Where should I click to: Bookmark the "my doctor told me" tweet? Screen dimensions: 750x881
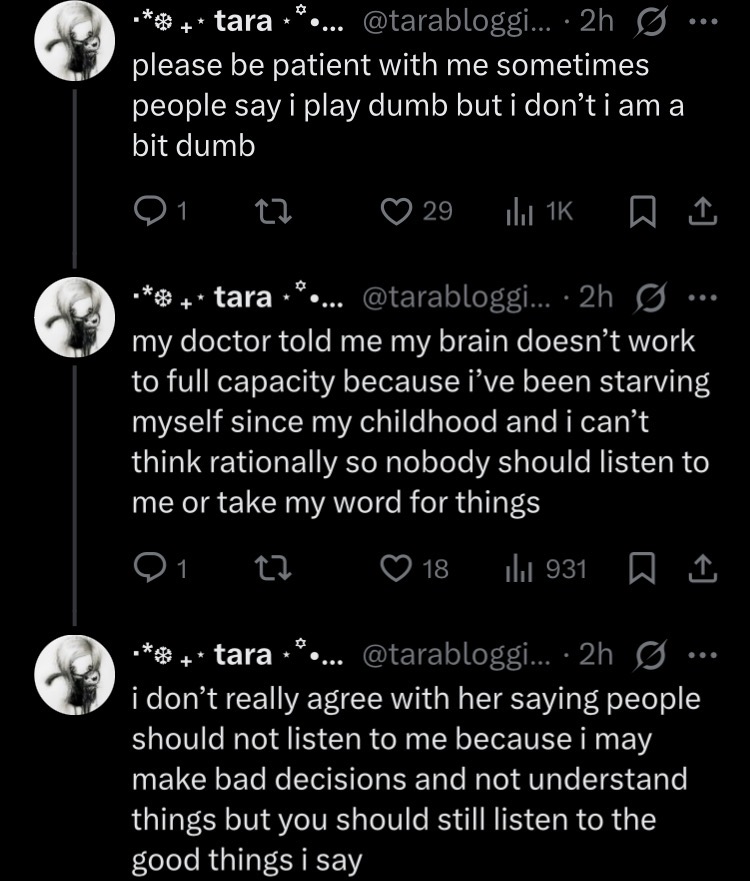pos(643,568)
